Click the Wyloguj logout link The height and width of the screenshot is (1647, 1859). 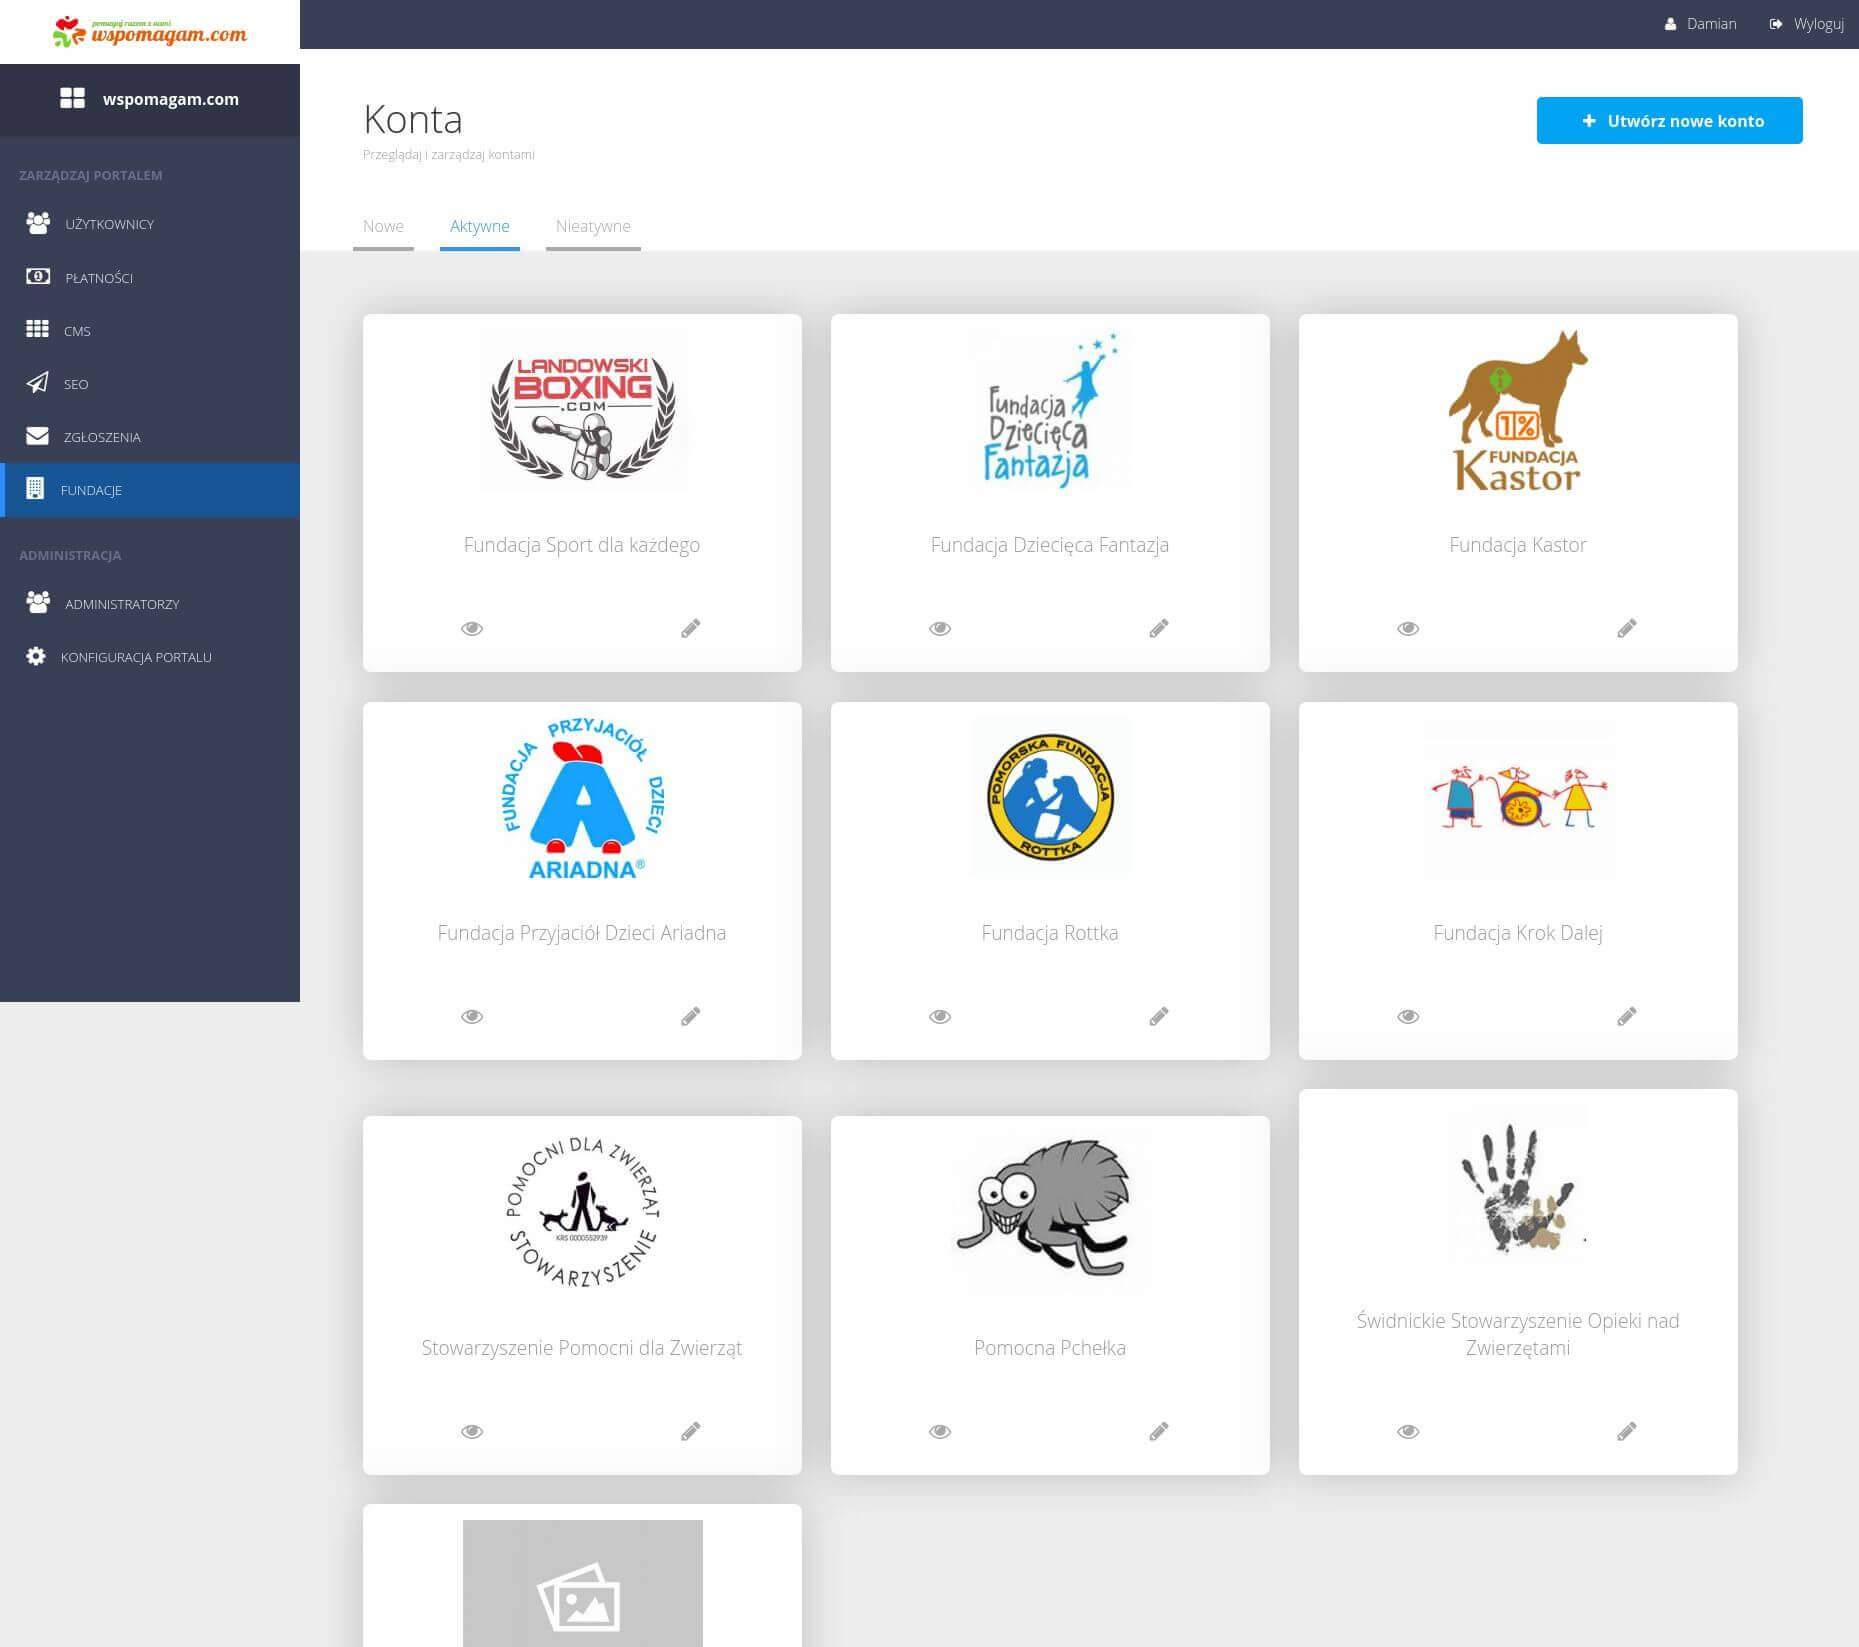(x=1807, y=24)
